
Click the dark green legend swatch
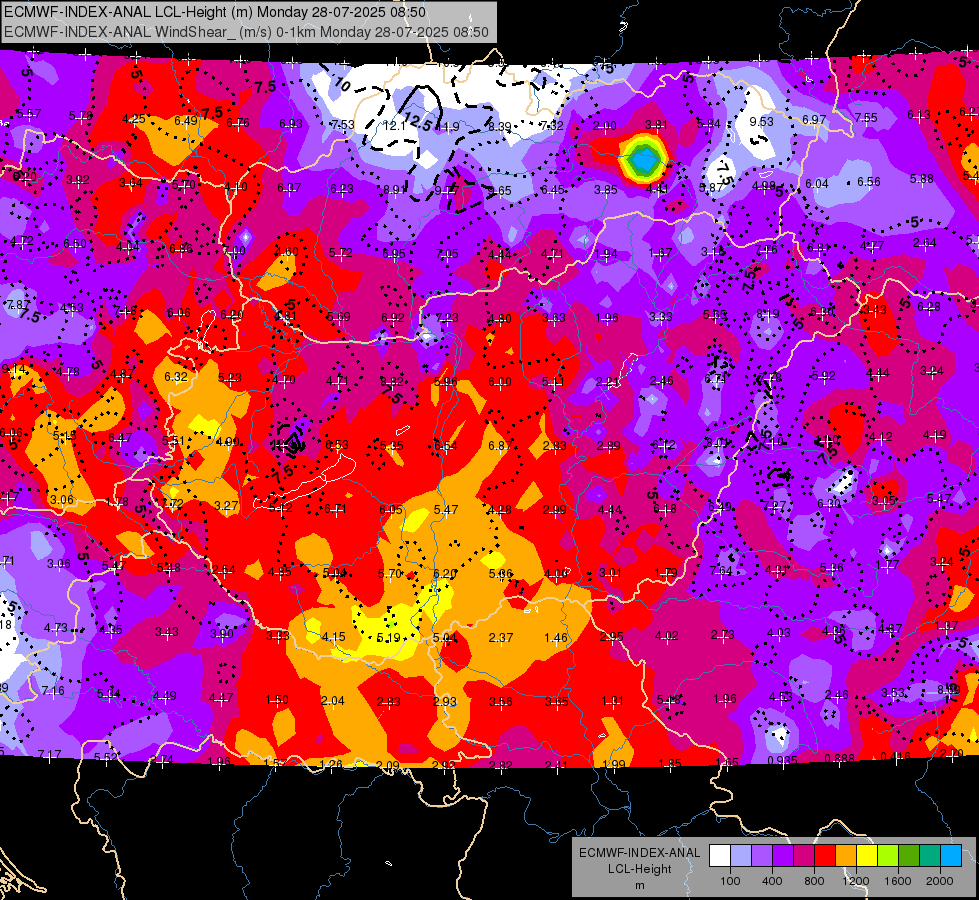point(909,855)
